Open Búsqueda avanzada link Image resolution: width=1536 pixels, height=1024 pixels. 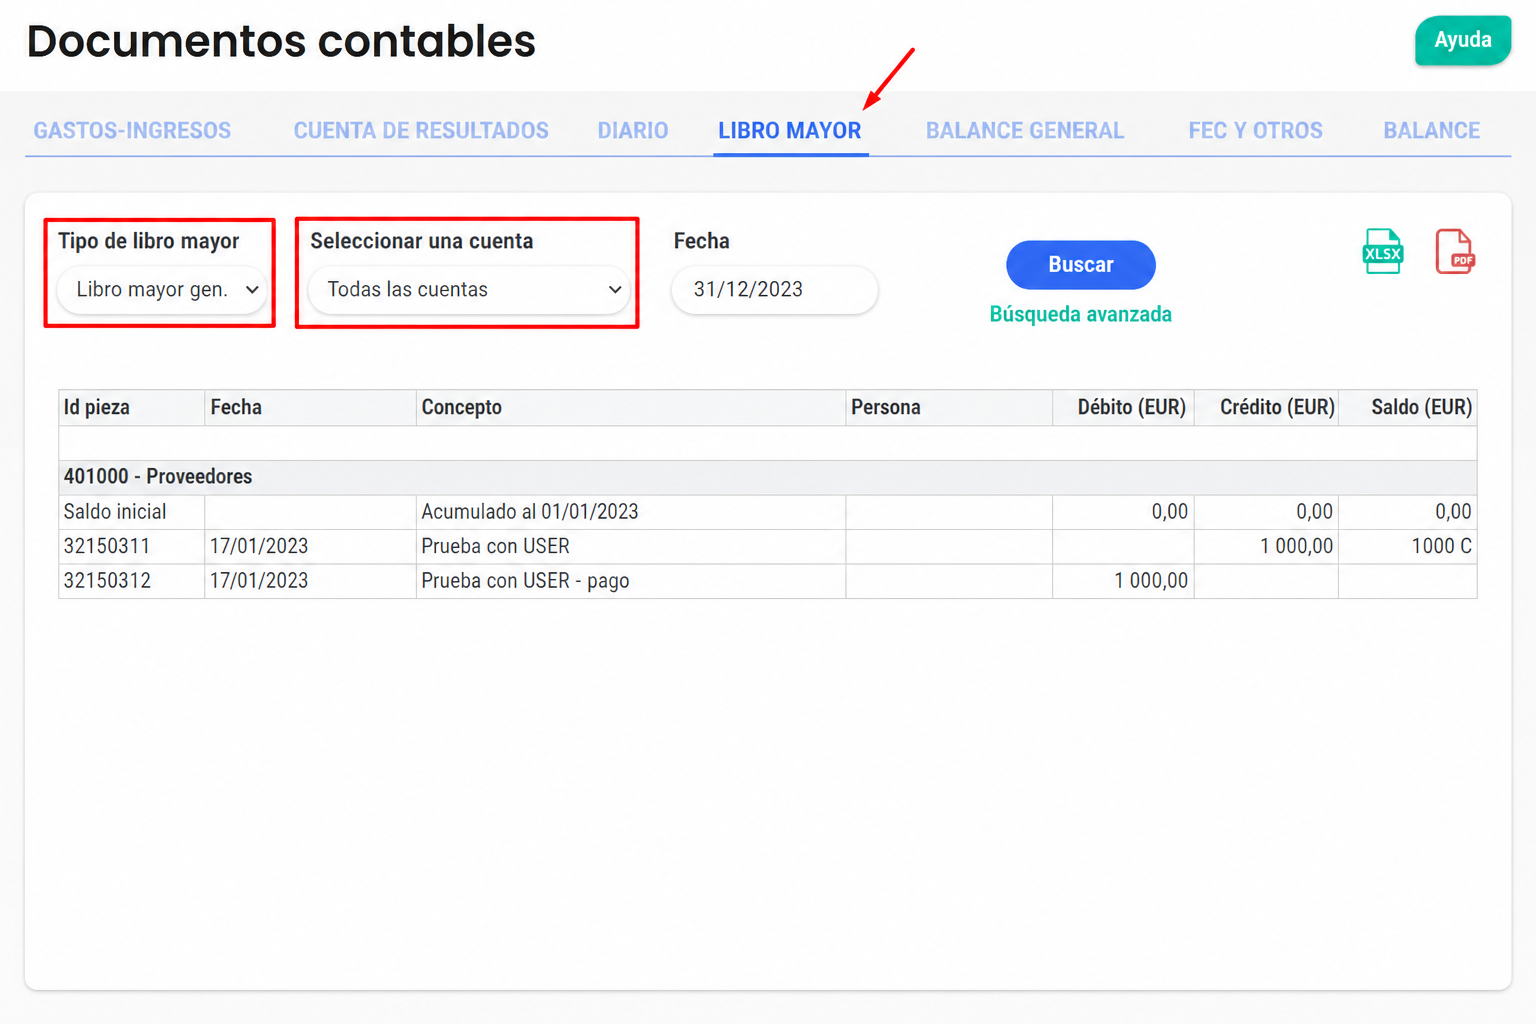pos(1081,314)
